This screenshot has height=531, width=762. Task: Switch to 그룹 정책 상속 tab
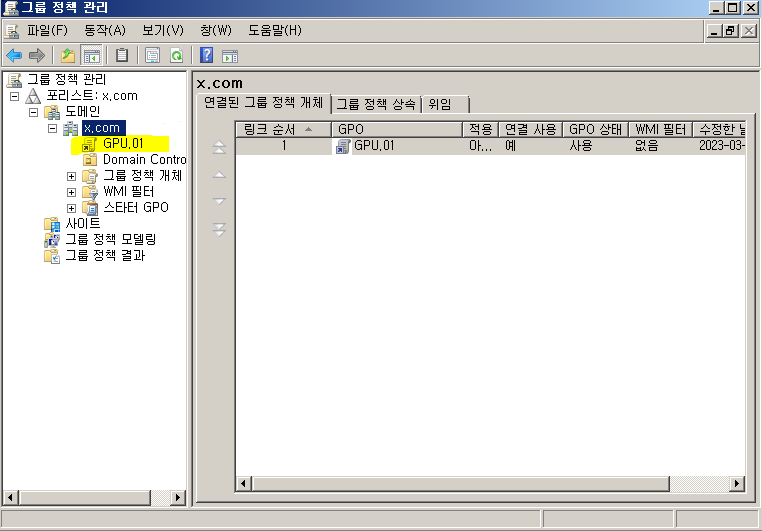click(377, 104)
